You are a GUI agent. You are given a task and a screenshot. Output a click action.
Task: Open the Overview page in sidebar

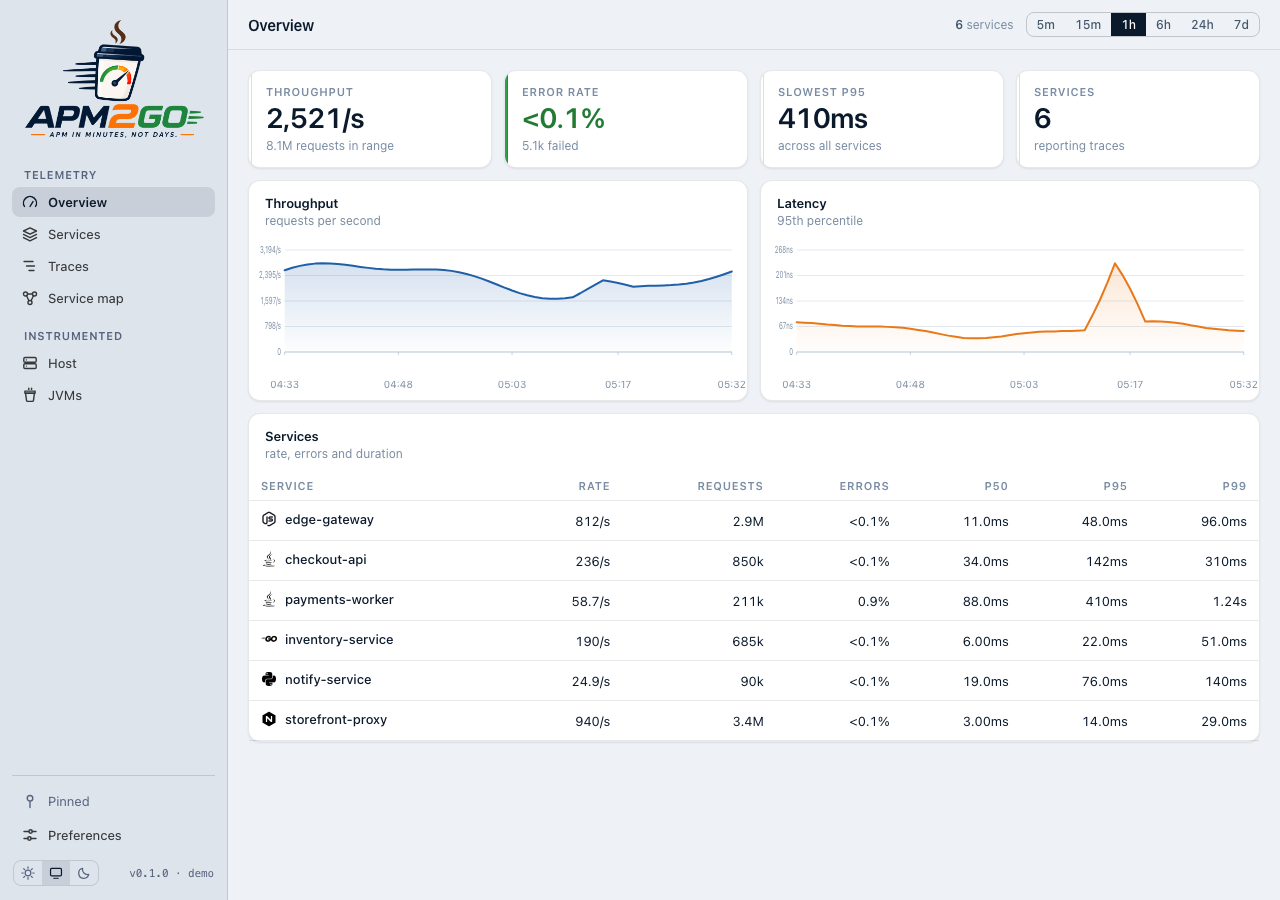[113, 202]
